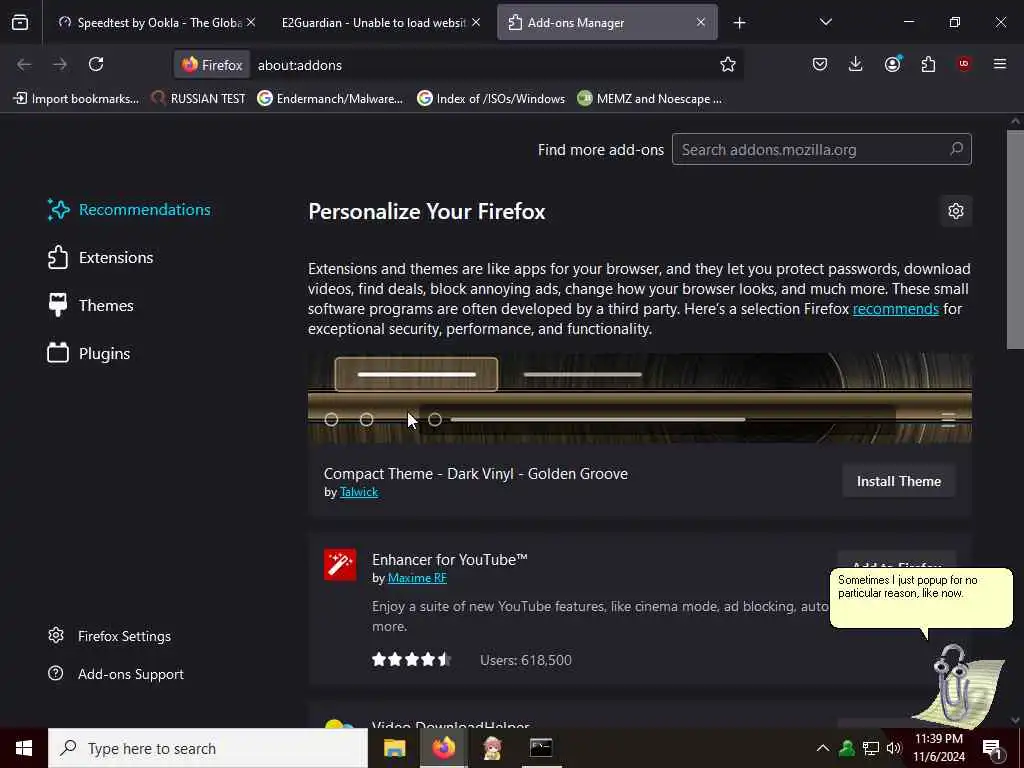Open File Explorer from taskbar
The image size is (1024, 768).
click(394, 748)
